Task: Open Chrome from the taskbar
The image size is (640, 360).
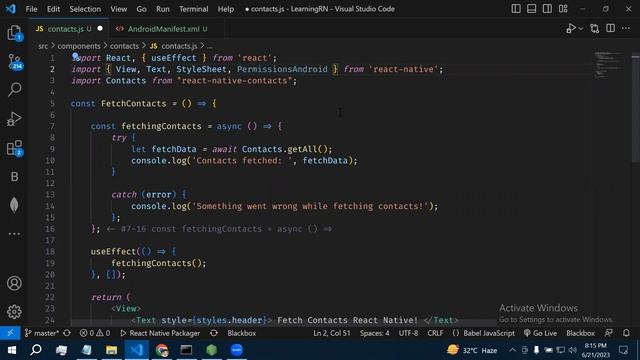Action: coord(162,350)
